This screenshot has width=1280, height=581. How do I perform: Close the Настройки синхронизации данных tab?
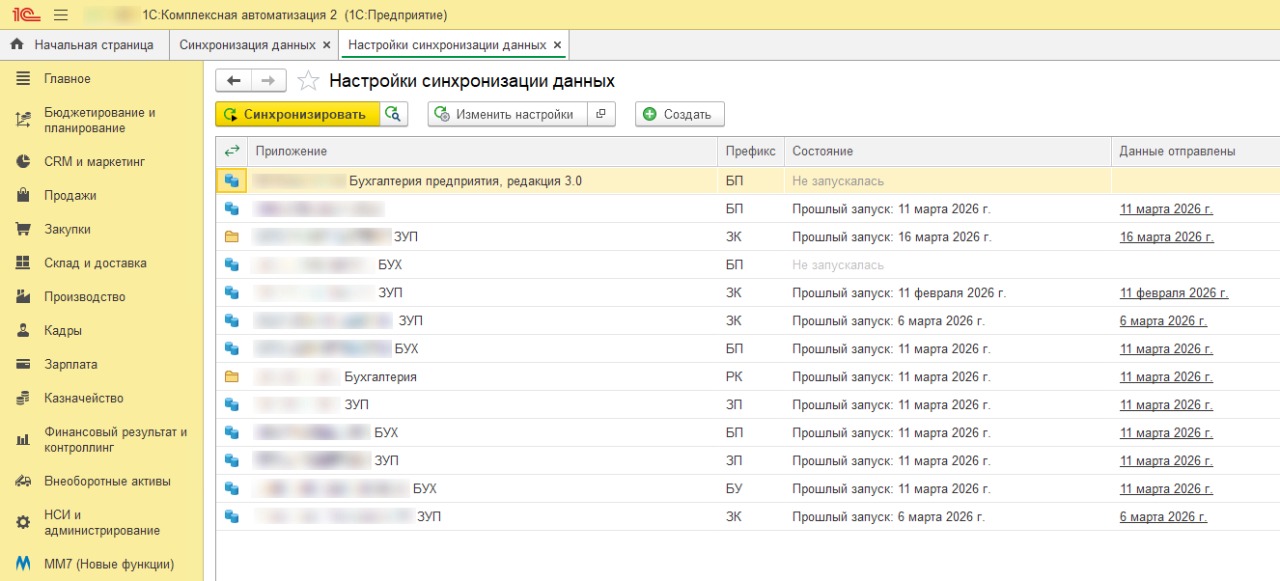(x=557, y=45)
